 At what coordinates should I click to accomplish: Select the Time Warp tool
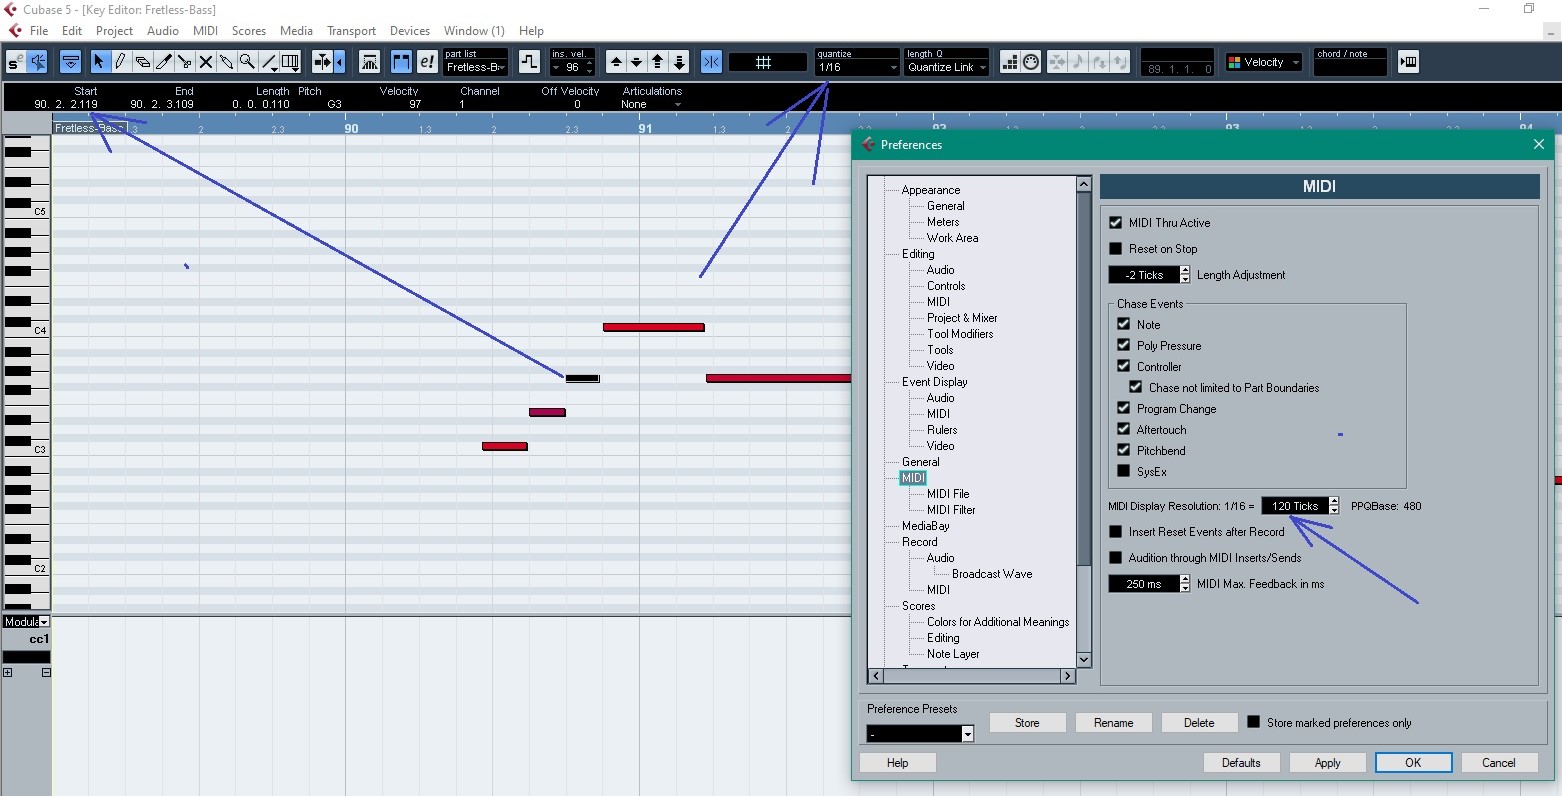(291, 62)
